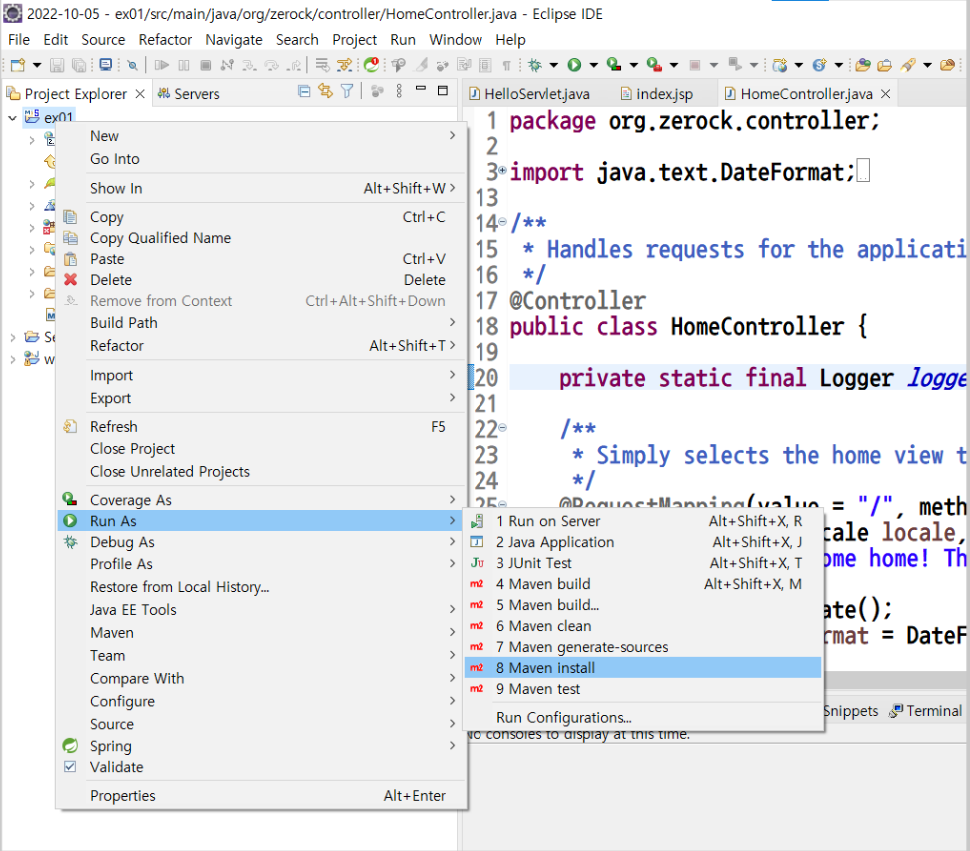Open the Window menu
Viewport: 970px width, 851px height.
[455, 40]
